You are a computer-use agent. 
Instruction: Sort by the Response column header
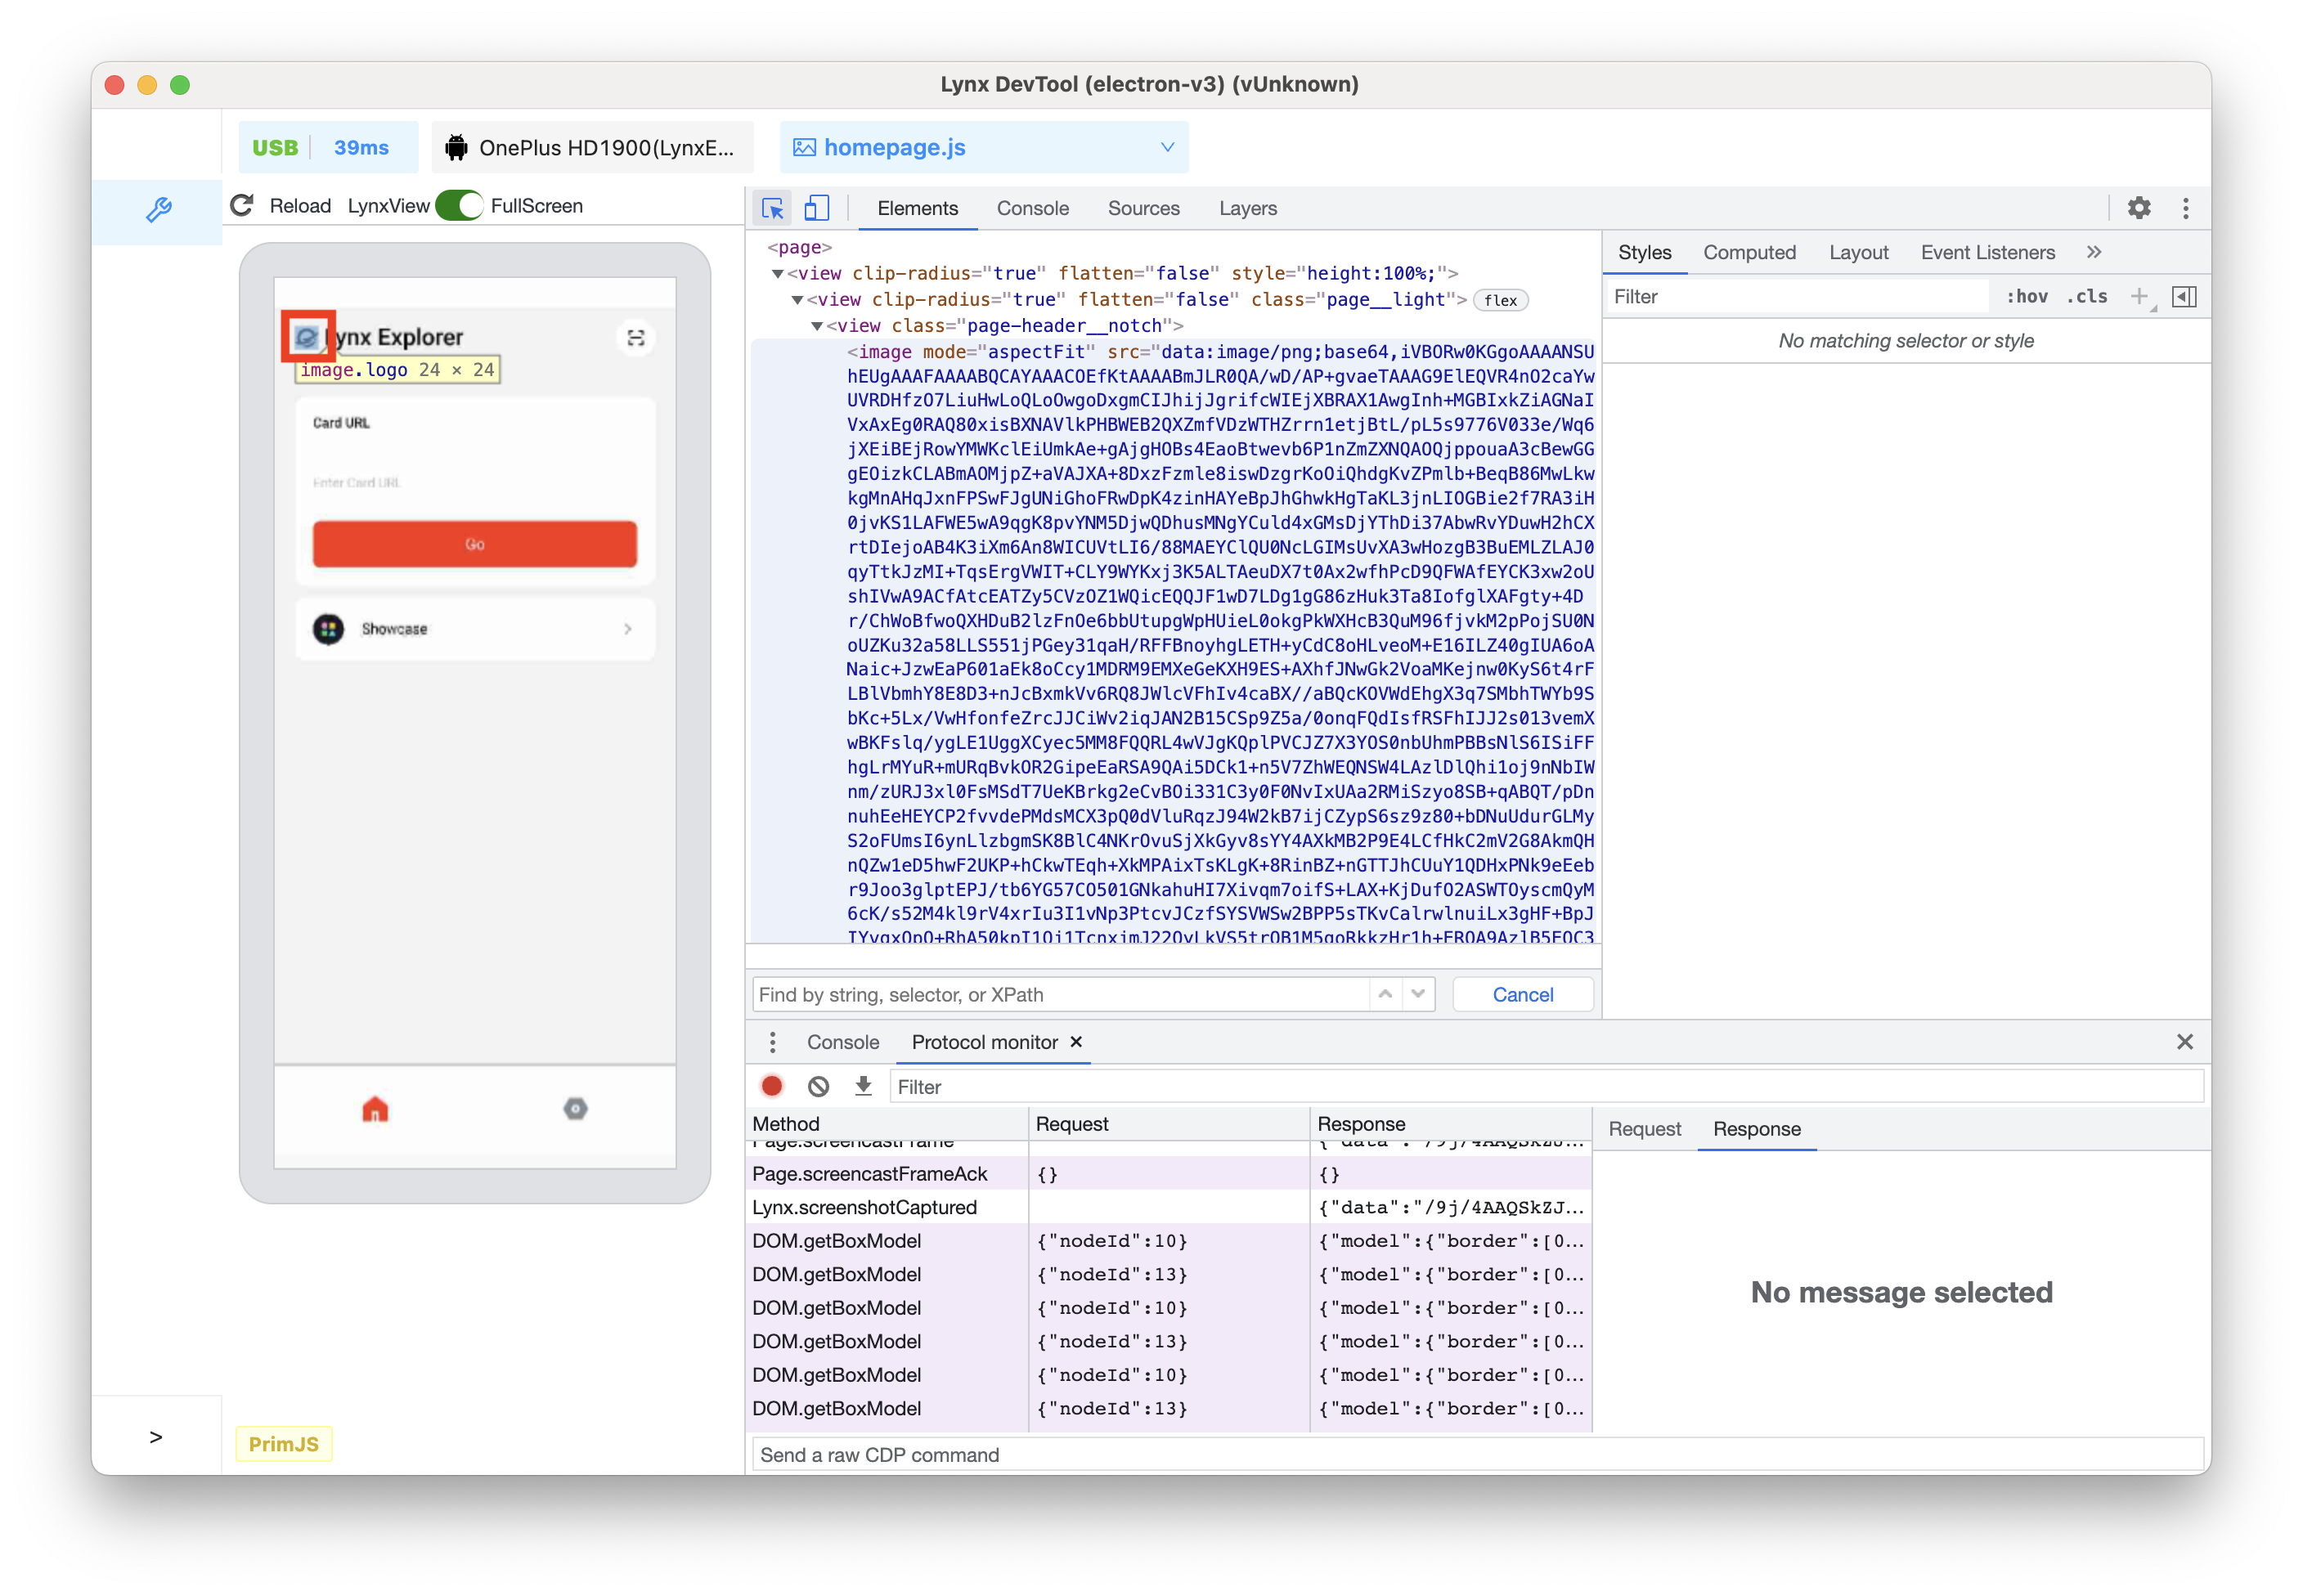[x=1451, y=1124]
